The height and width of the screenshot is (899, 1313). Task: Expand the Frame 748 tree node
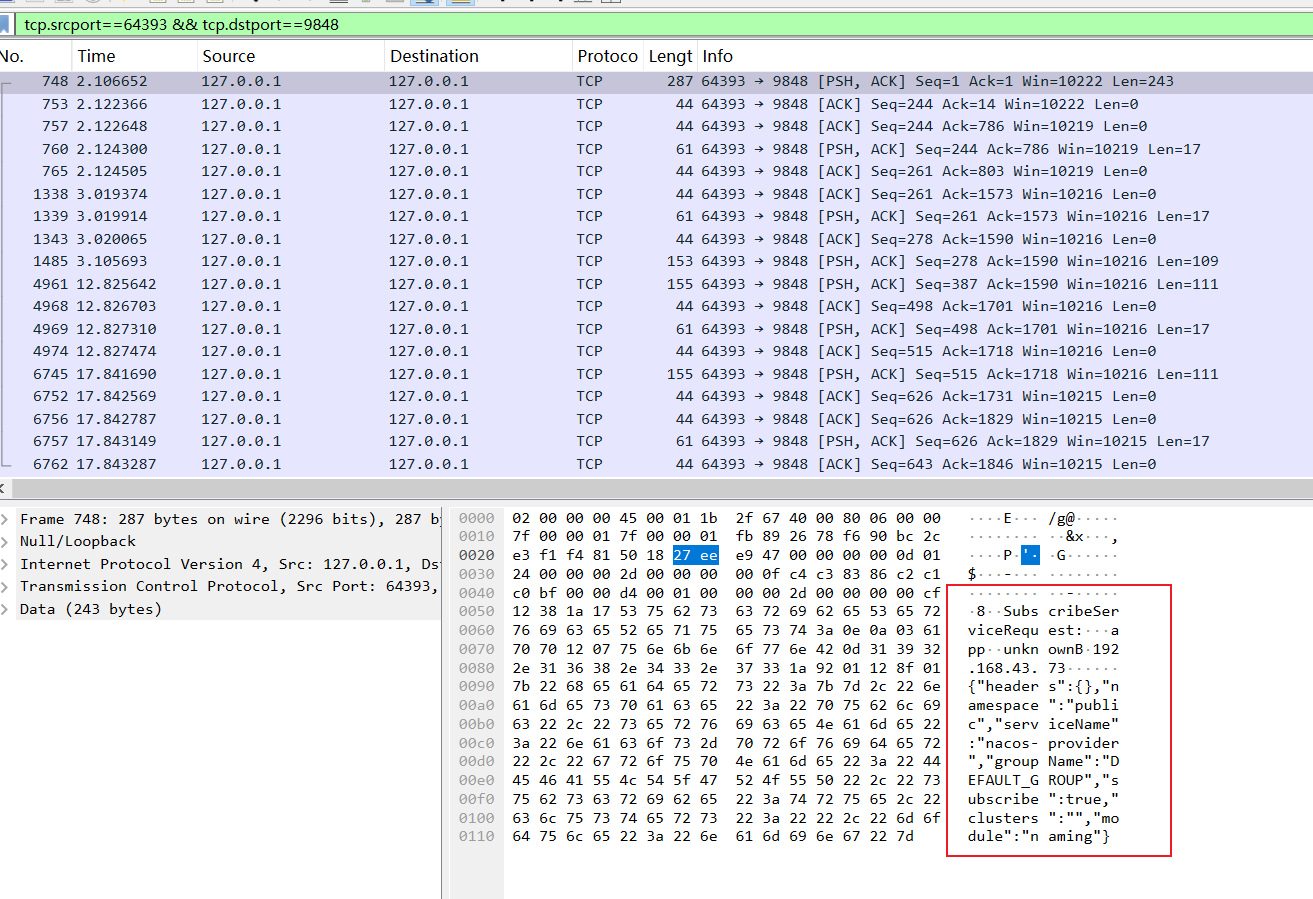pos(7,518)
